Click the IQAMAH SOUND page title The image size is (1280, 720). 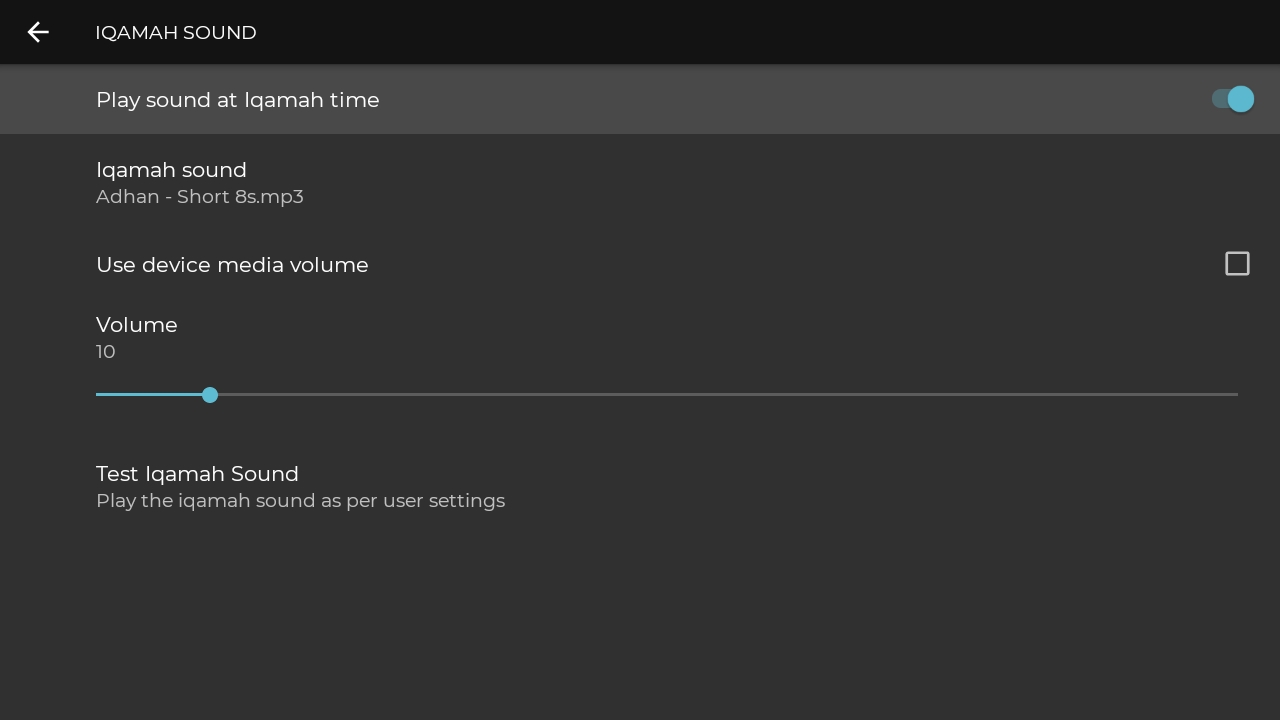coord(176,33)
